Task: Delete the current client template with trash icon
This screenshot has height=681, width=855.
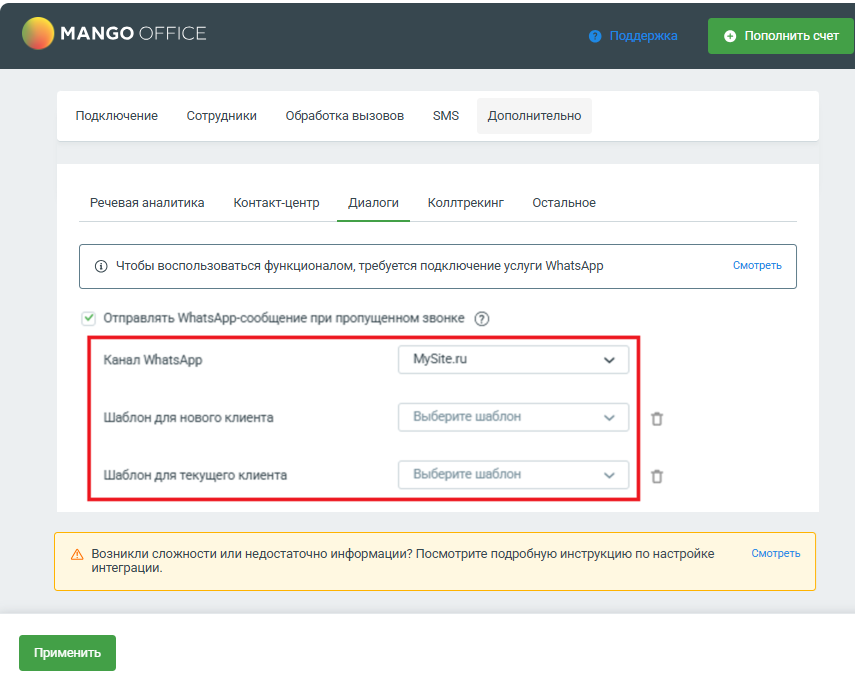Action: point(657,477)
